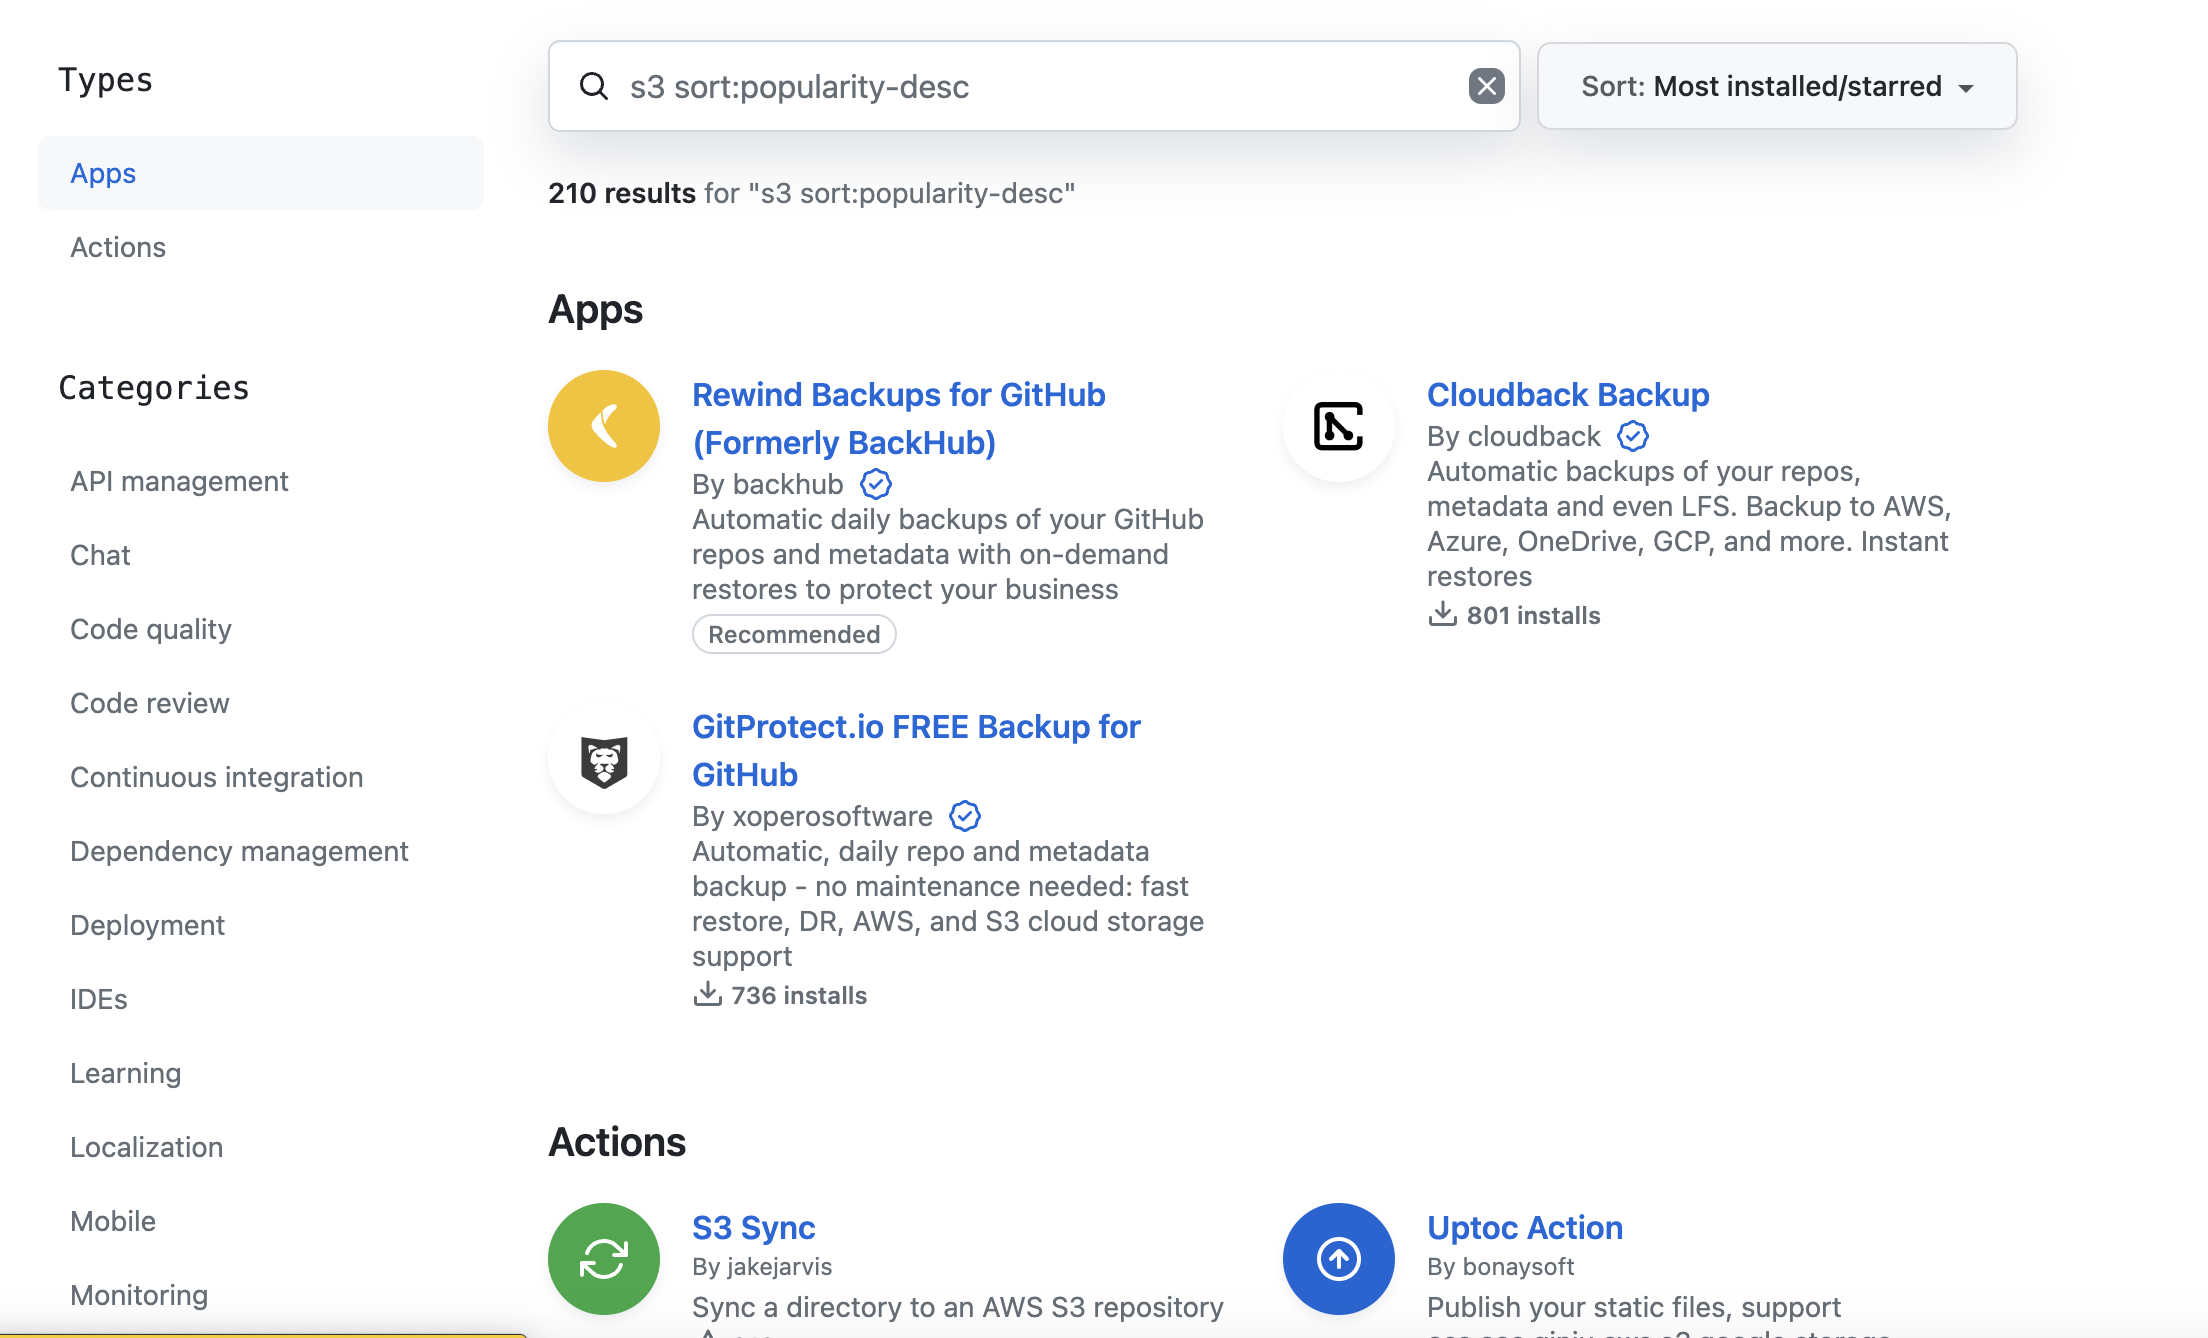Open the Code review category
The height and width of the screenshot is (1338, 2208).
pos(150,703)
